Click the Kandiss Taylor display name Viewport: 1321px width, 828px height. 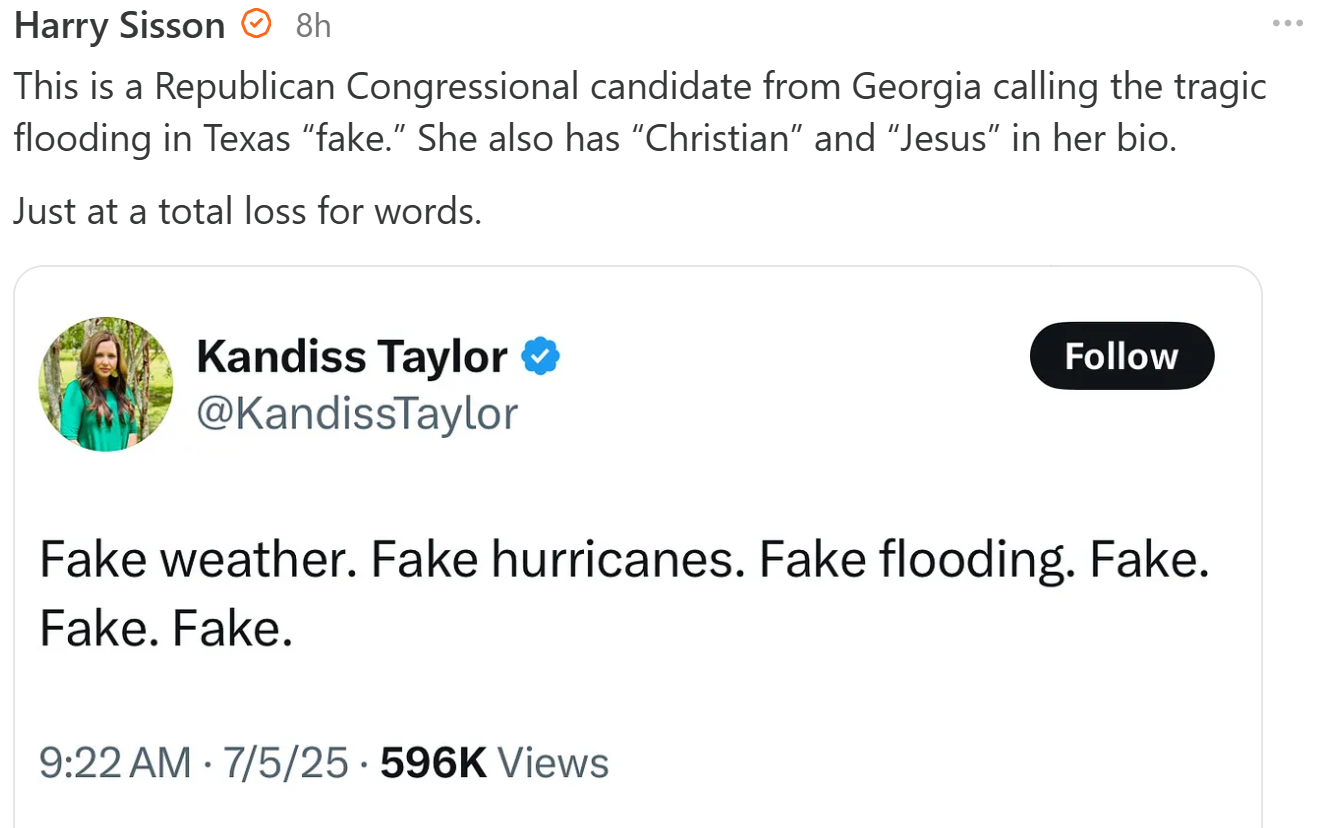click(352, 357)
